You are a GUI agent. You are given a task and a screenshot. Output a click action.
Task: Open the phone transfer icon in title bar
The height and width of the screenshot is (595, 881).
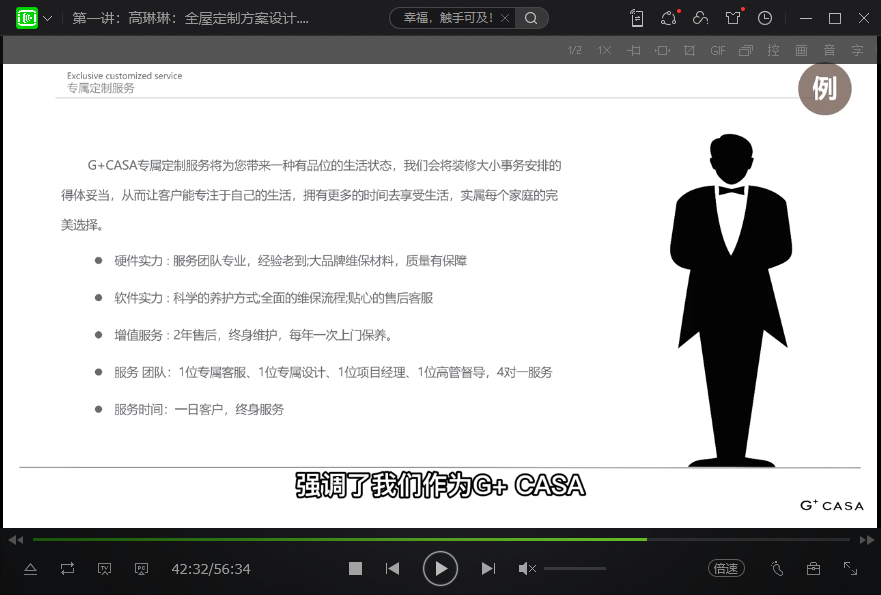[637, 18]
